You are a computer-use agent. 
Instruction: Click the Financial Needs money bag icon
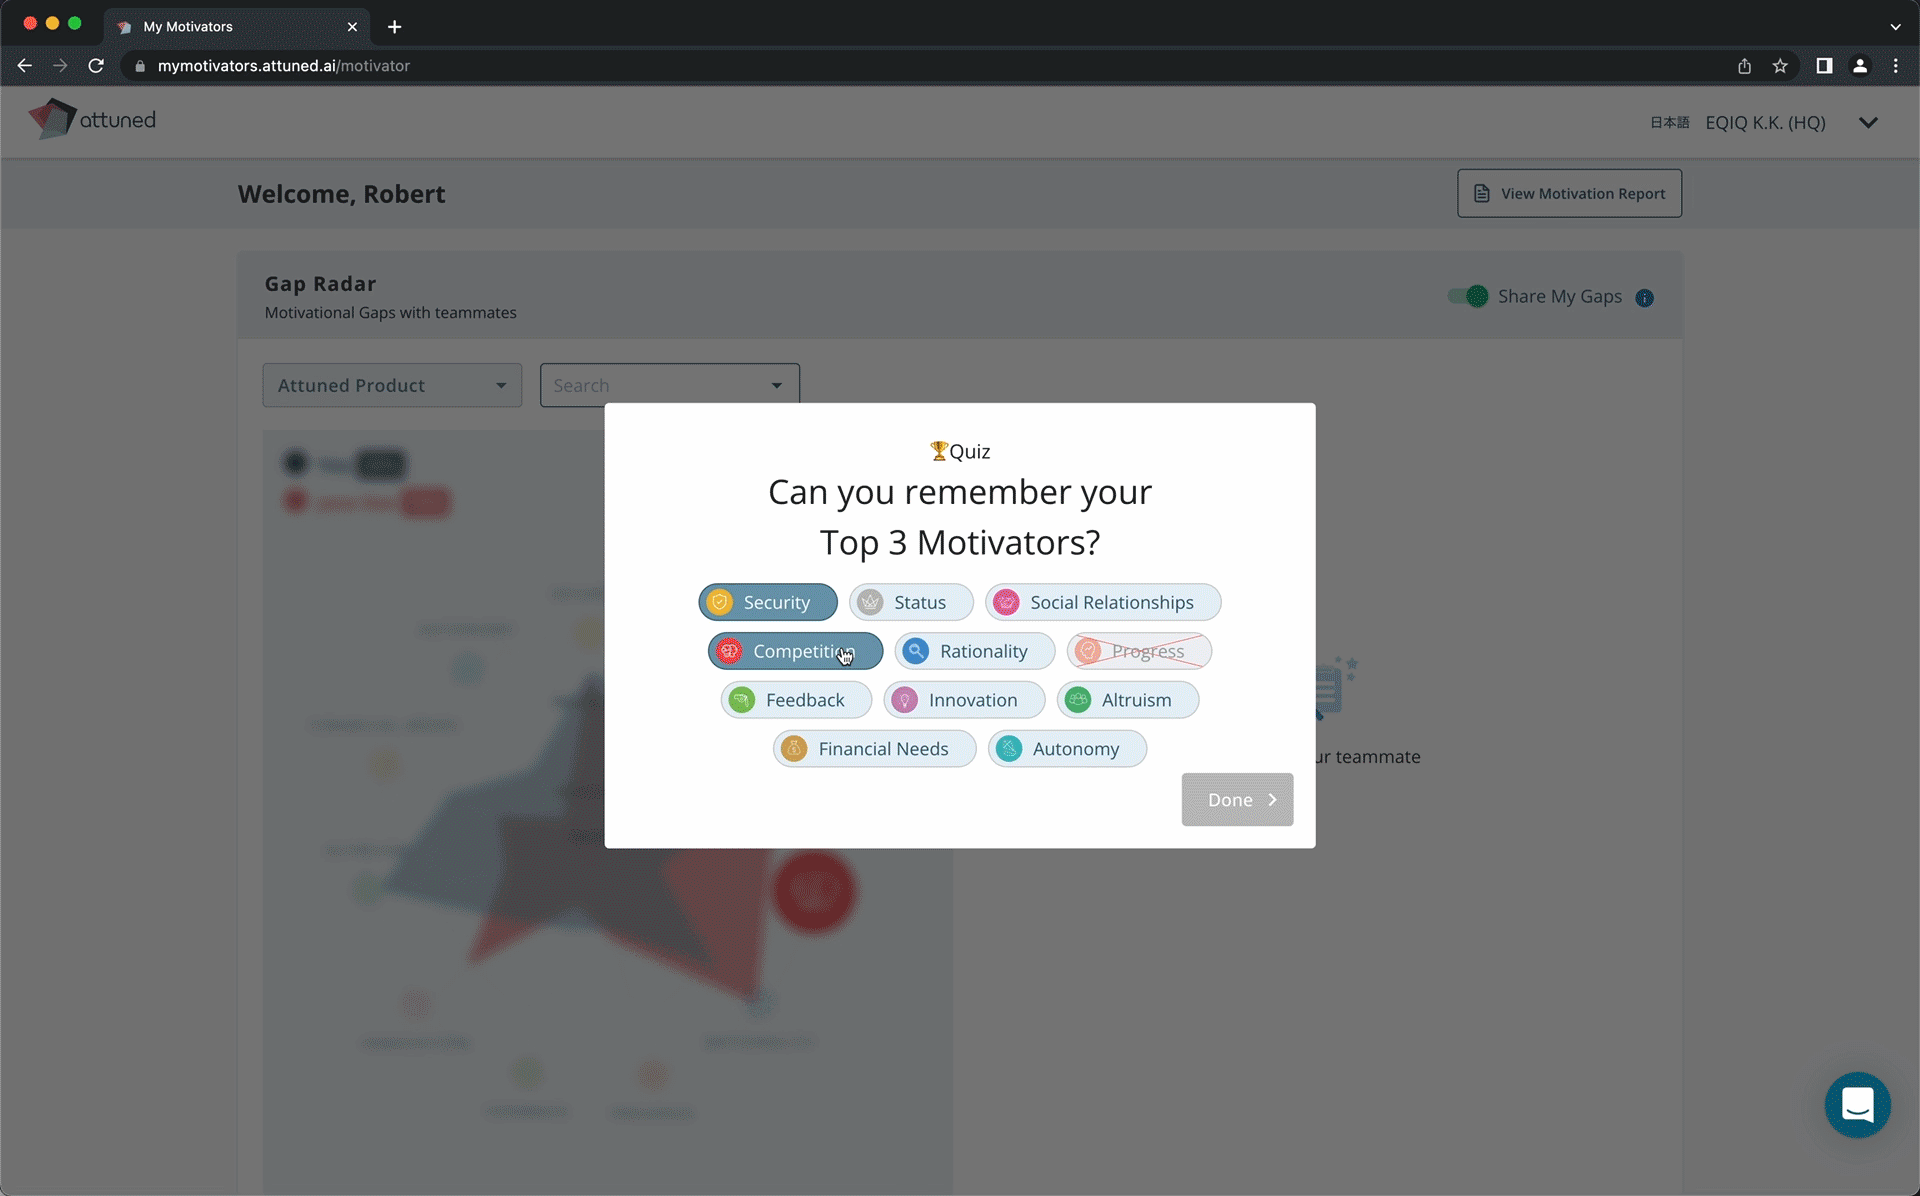point(794,749)
